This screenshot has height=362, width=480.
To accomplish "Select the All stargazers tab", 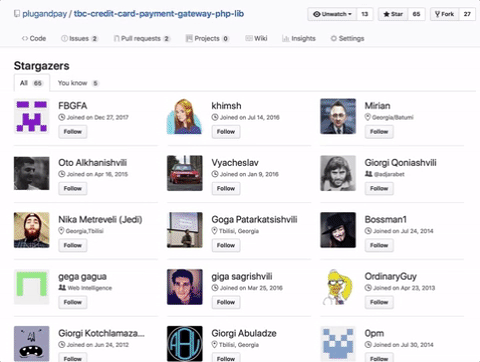I will point(31,83).
